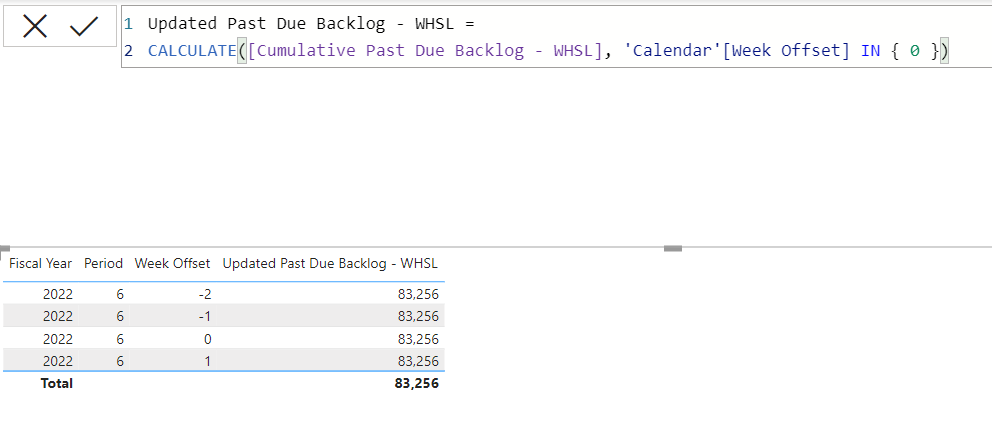The height and width of the screenshot is (442, 992).
Task: Cancel the formula edit with the X icon
Action: tap(35, 27)
